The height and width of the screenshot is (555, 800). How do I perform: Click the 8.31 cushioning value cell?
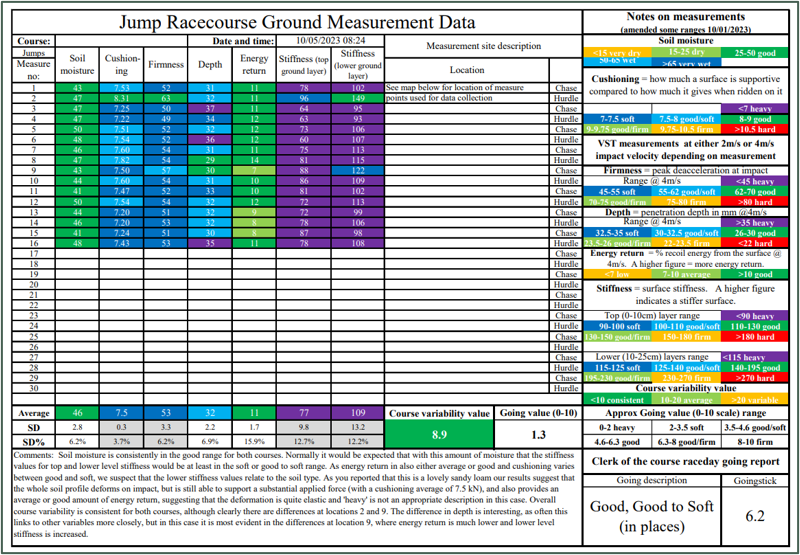pos(122,99)
